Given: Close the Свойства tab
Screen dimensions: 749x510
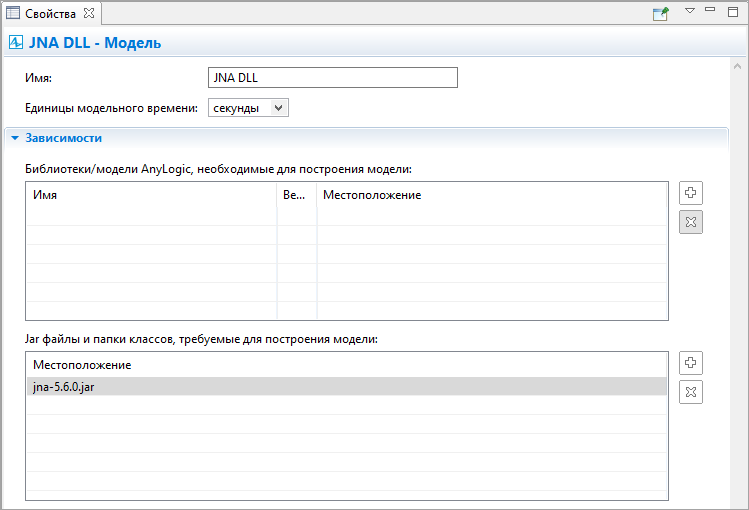Looking at the screenshot, I should [x=89, y=13].
